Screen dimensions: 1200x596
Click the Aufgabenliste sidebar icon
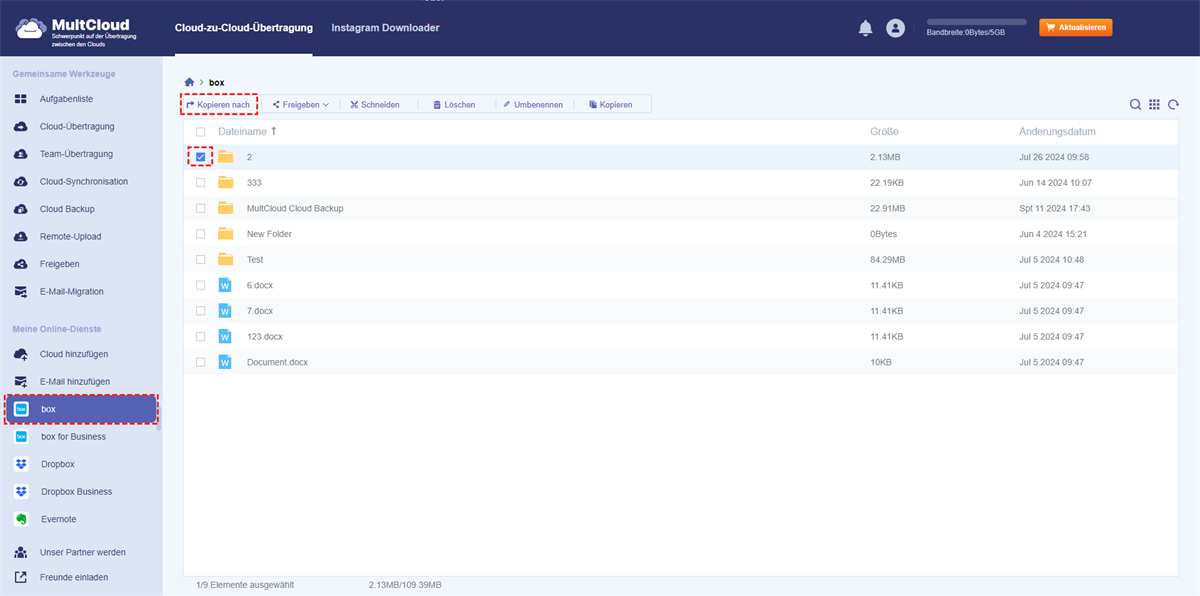(21, 99)
